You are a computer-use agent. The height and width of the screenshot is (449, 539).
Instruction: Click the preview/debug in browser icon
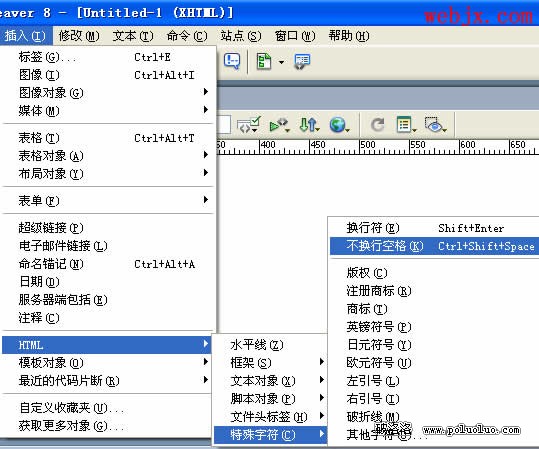tap(279, 124)
